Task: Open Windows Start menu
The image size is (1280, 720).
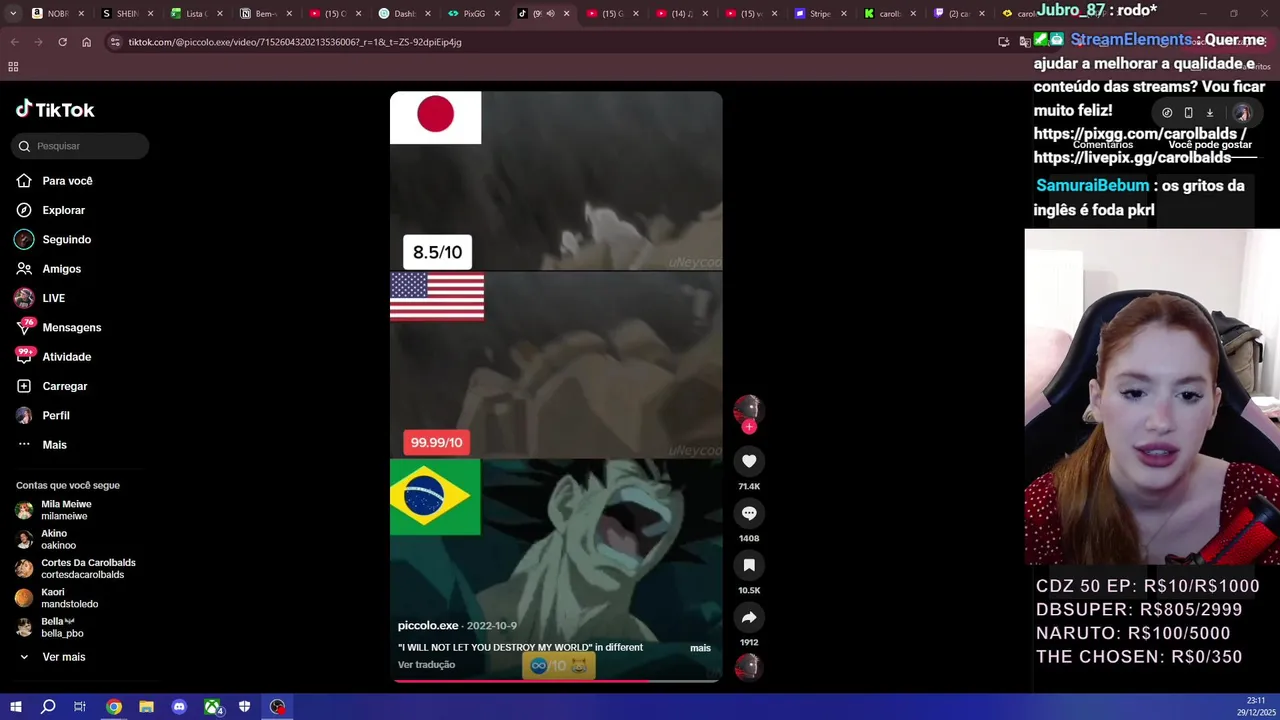Action: point(16,707)
